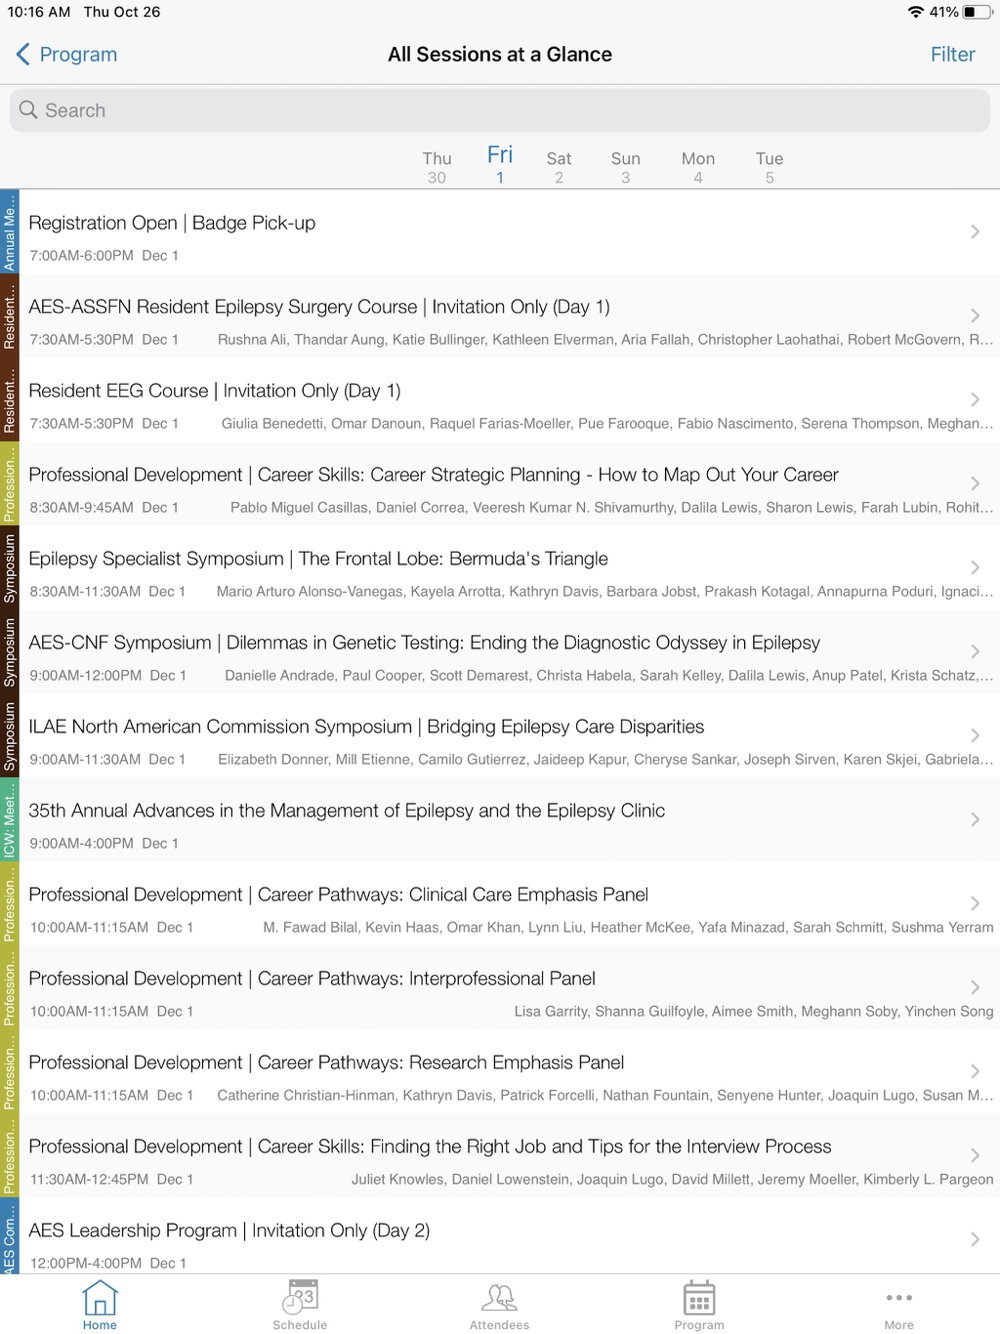This screenshot has width=1000, height=1334.
Task: Tap speaker list starting 'Giulia Benedetti'
Action: pyautogui.click(x=608, y=424)
